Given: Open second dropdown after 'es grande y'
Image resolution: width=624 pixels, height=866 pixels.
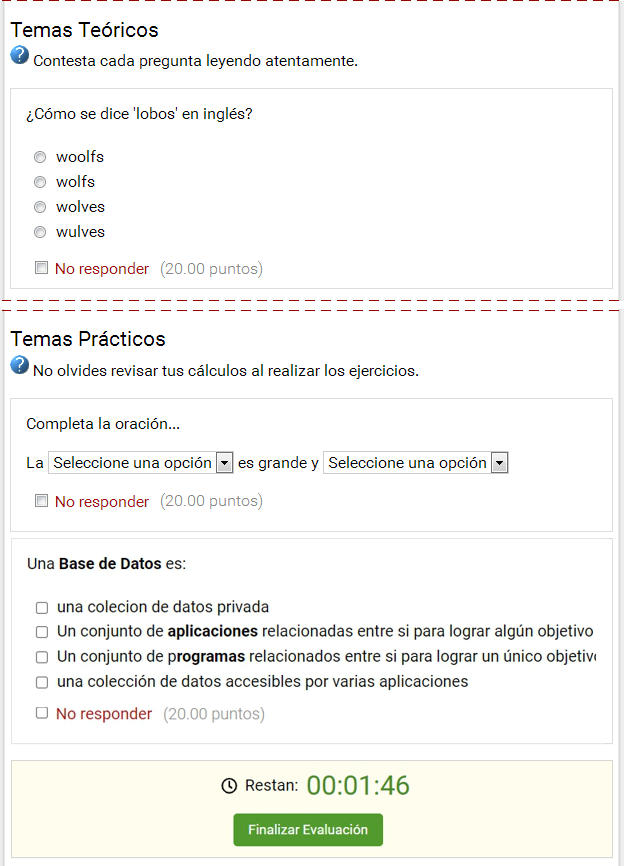Looking at the screenshot, I should point(415,463).
